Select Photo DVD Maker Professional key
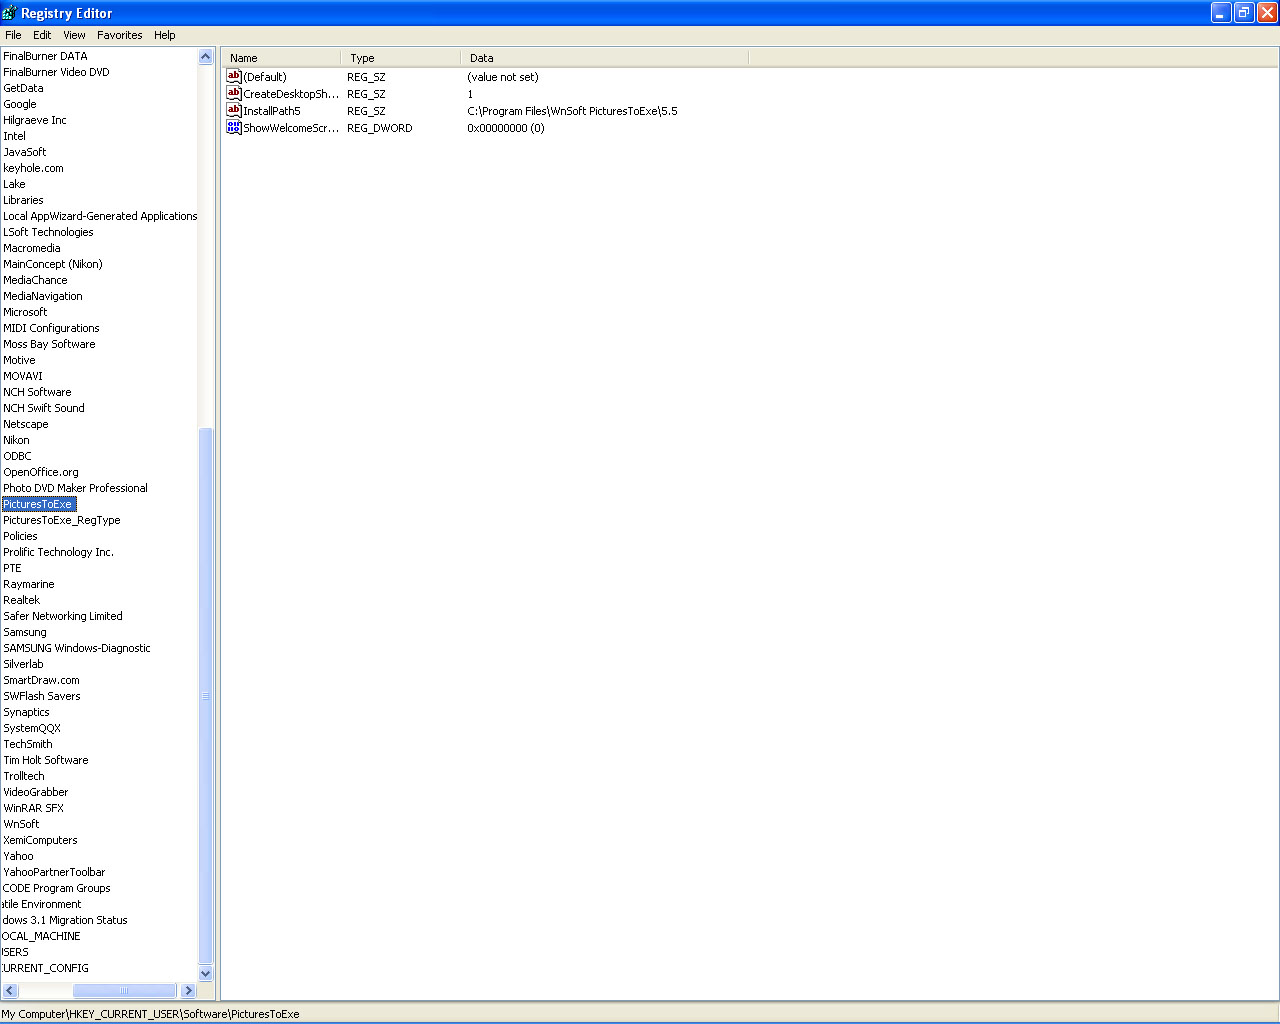Viewport: 1280px width, 1024px height. (75, 488)
